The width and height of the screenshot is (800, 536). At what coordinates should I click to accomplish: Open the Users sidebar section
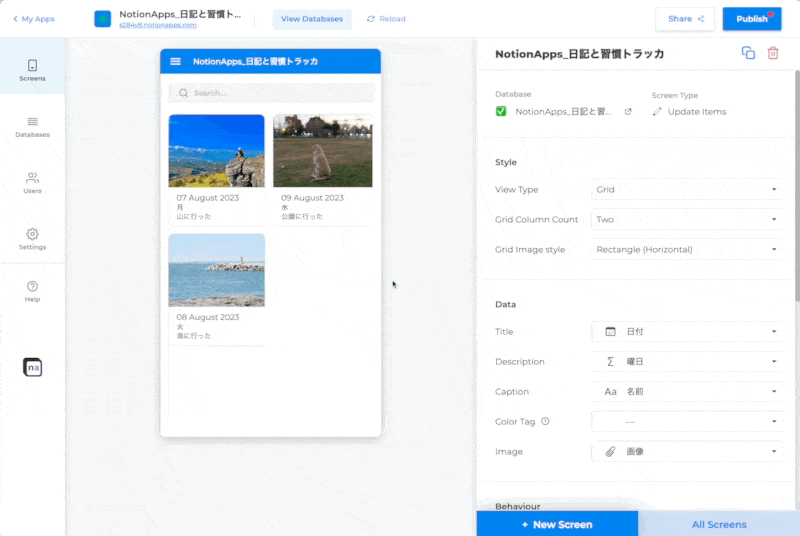tap(32, 183)
